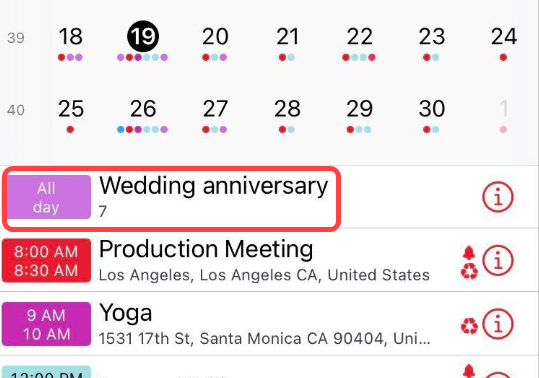This screenshot has width=539, height=378.
Task: Click the Production Meeting alarm bell icon
Action: coord(469,252)
